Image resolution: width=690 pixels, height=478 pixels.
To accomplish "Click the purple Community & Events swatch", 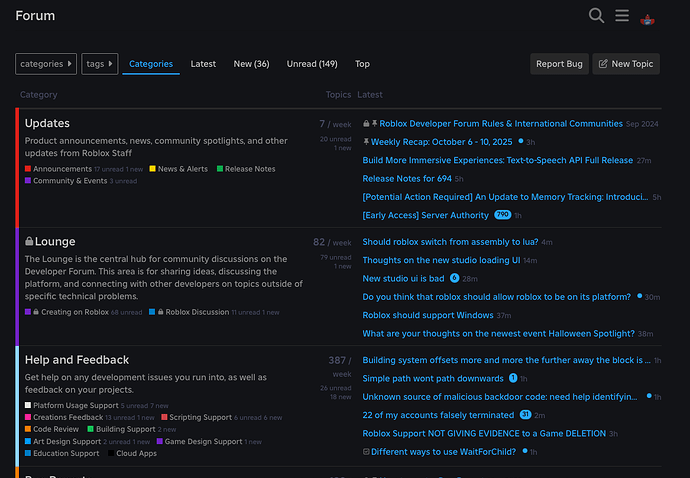I will (28, 180).
